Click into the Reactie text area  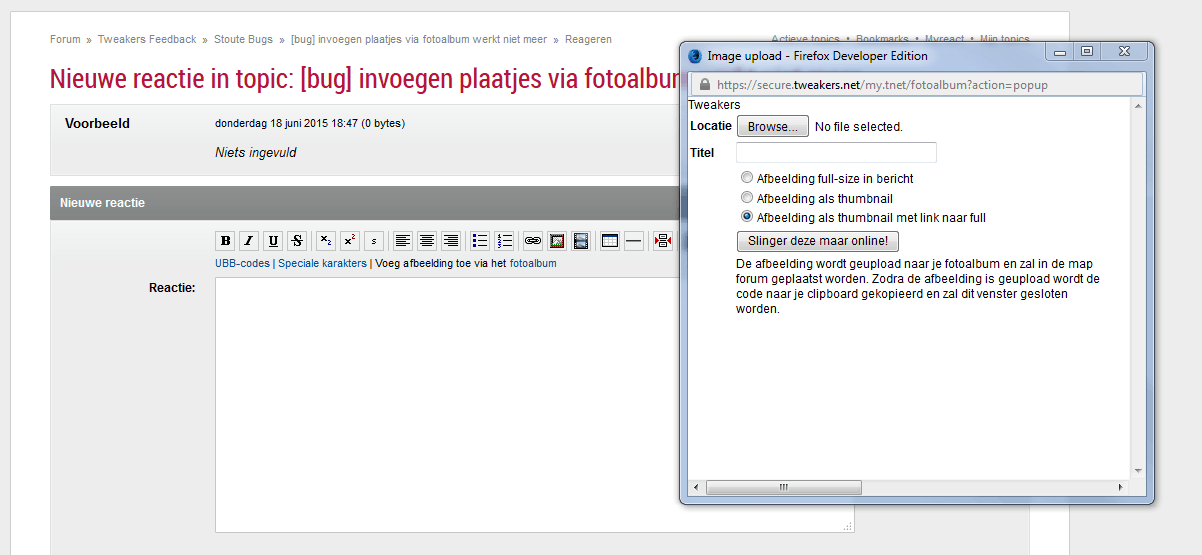[x=535, y=405]
